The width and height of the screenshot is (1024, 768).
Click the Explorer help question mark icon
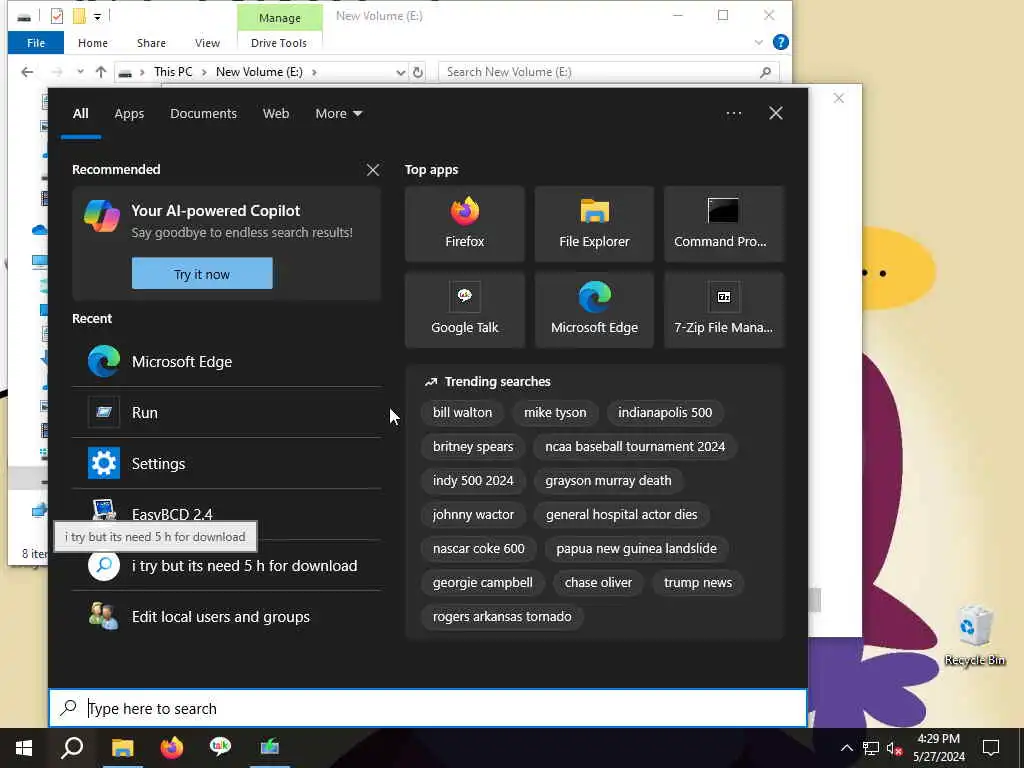(x=780, y=42)
